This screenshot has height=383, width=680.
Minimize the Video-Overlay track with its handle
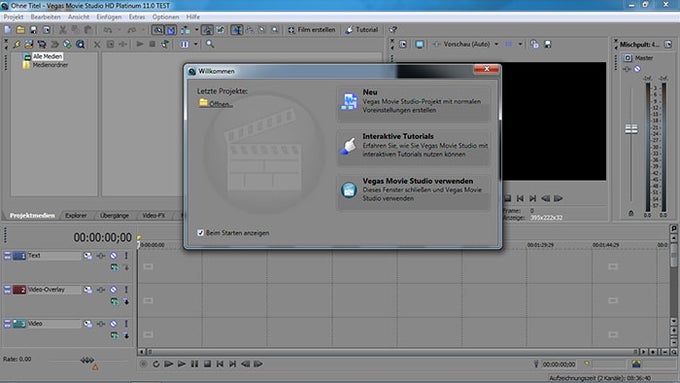tap(7, 290)
